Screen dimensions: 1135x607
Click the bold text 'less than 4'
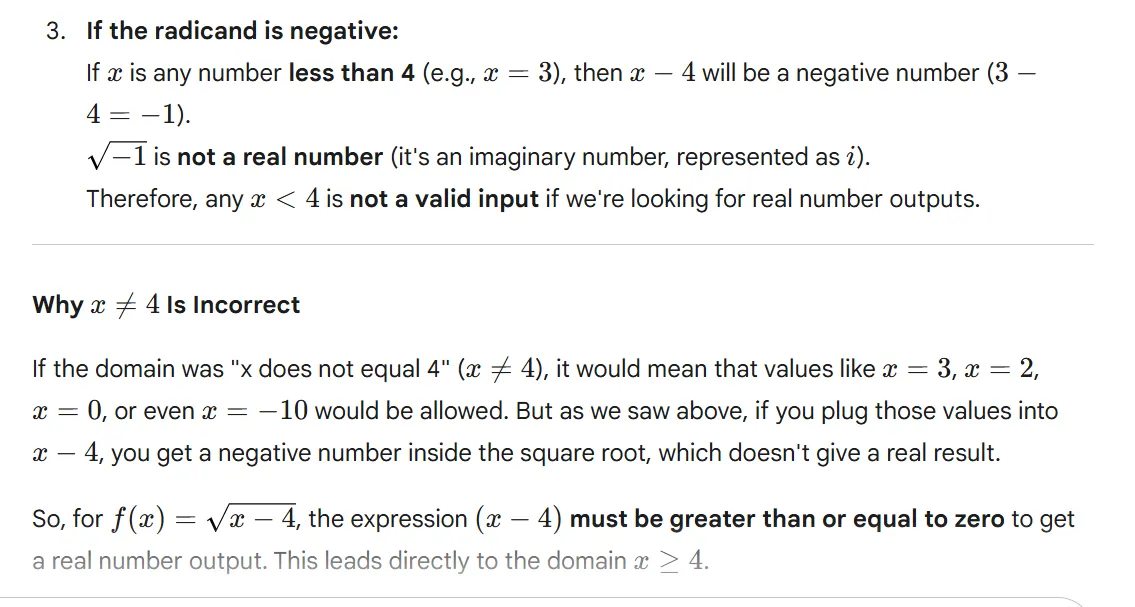click(x=351, y=73)
